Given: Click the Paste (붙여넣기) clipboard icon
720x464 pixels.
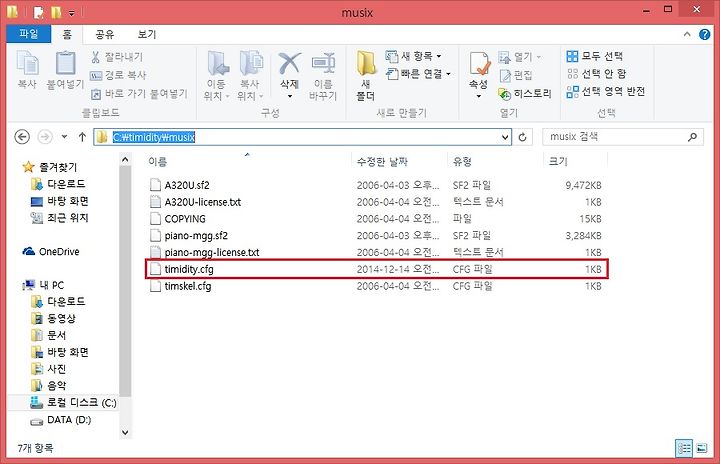Looking at the screenshot, I should pos(65,63).
